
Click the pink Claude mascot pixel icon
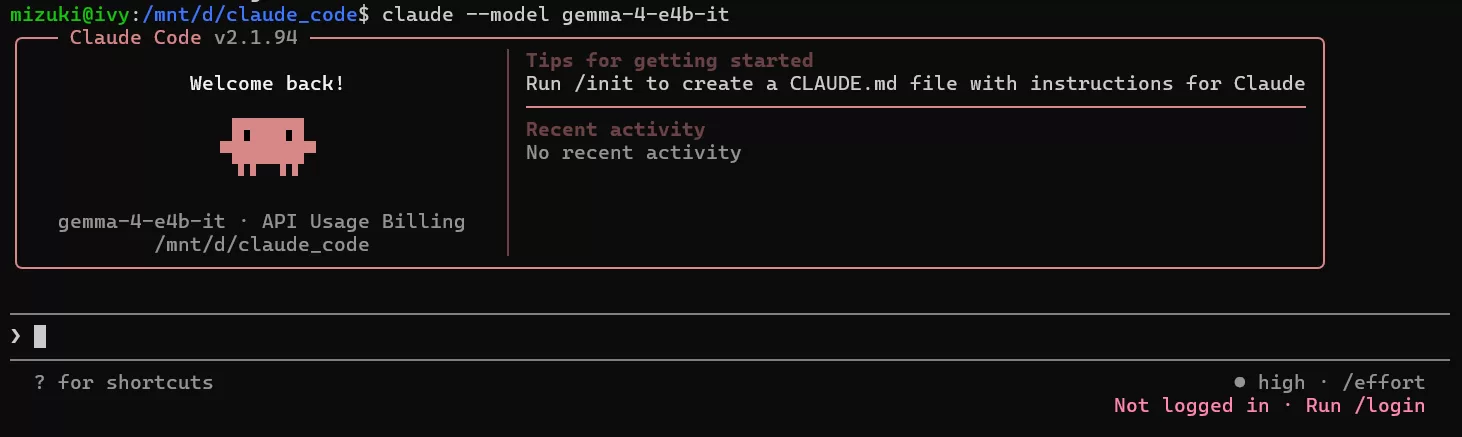coord(267,146)
